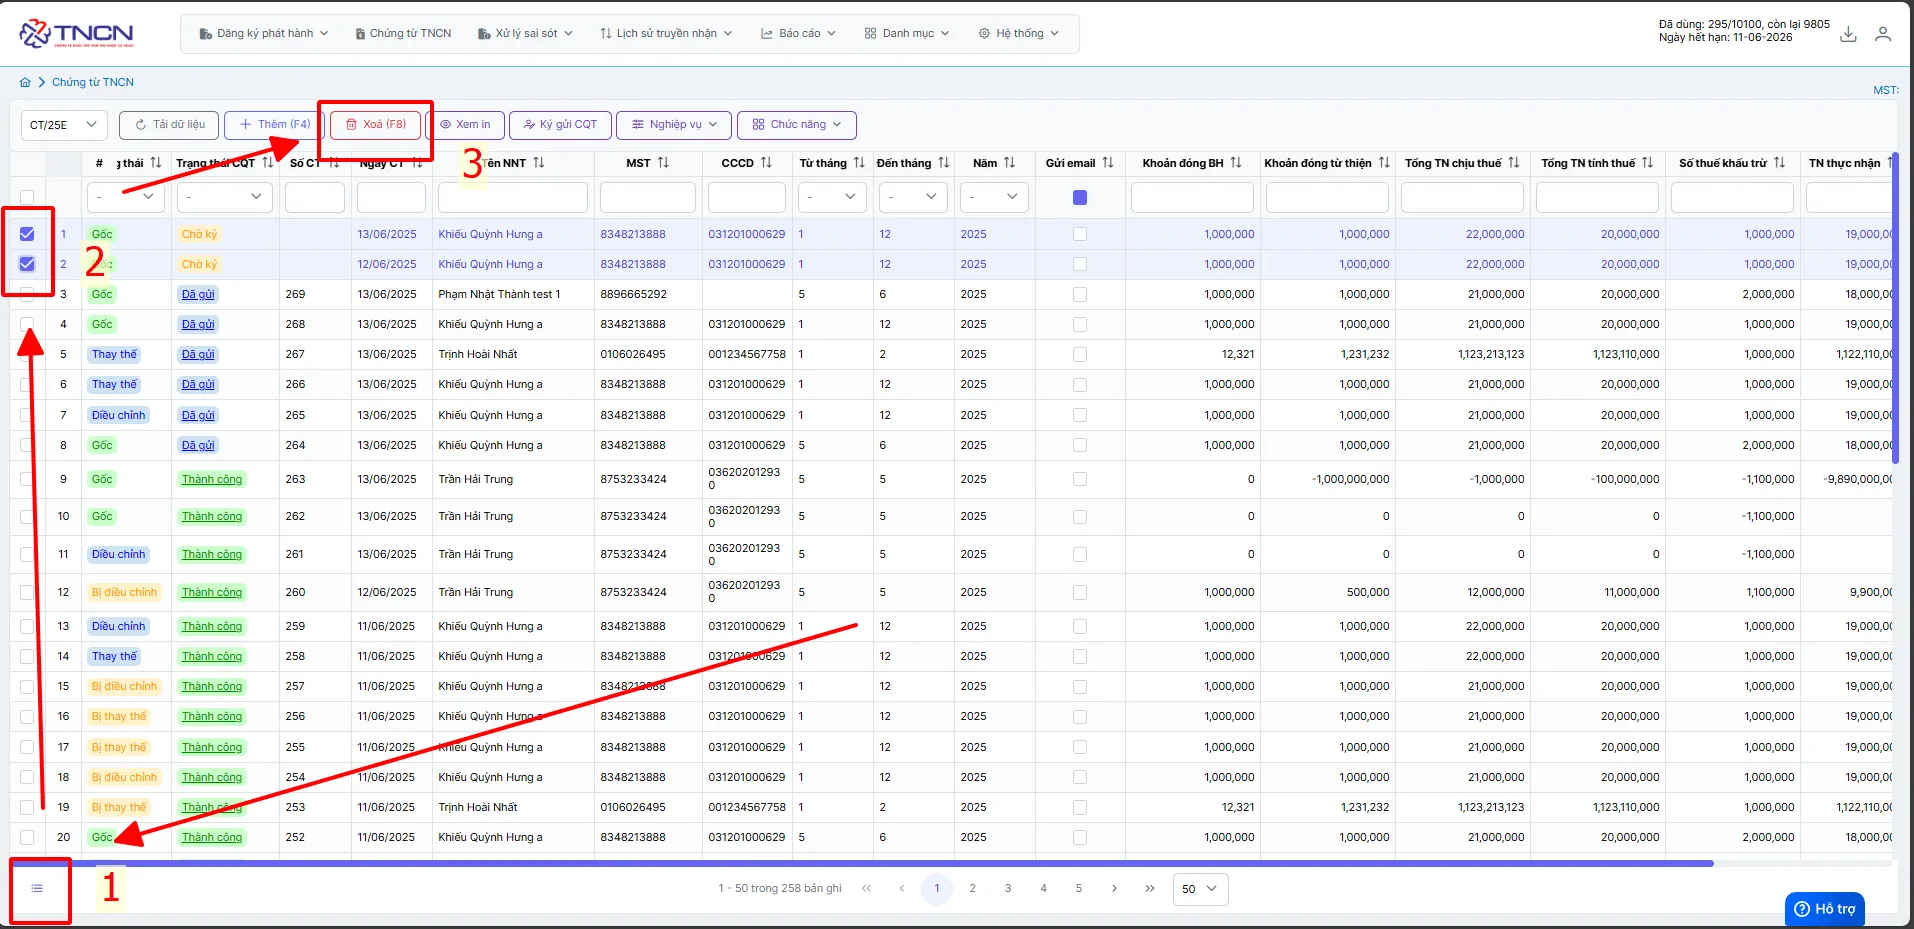Click the download icon in the header
The image size is (1914, 929).
(x=1848, y=34)
